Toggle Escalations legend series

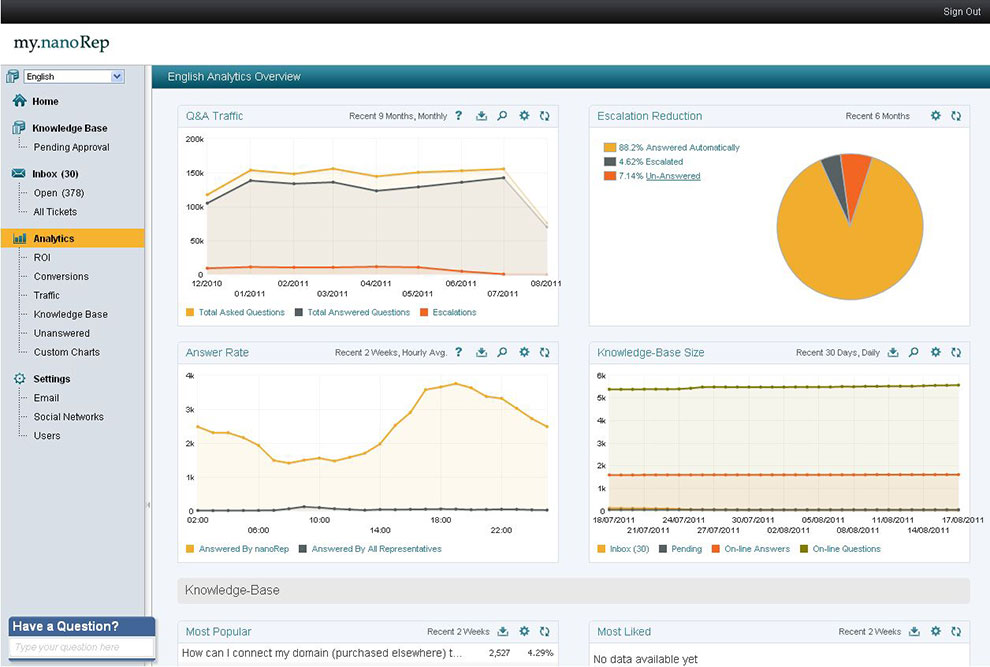click(448, 312)
